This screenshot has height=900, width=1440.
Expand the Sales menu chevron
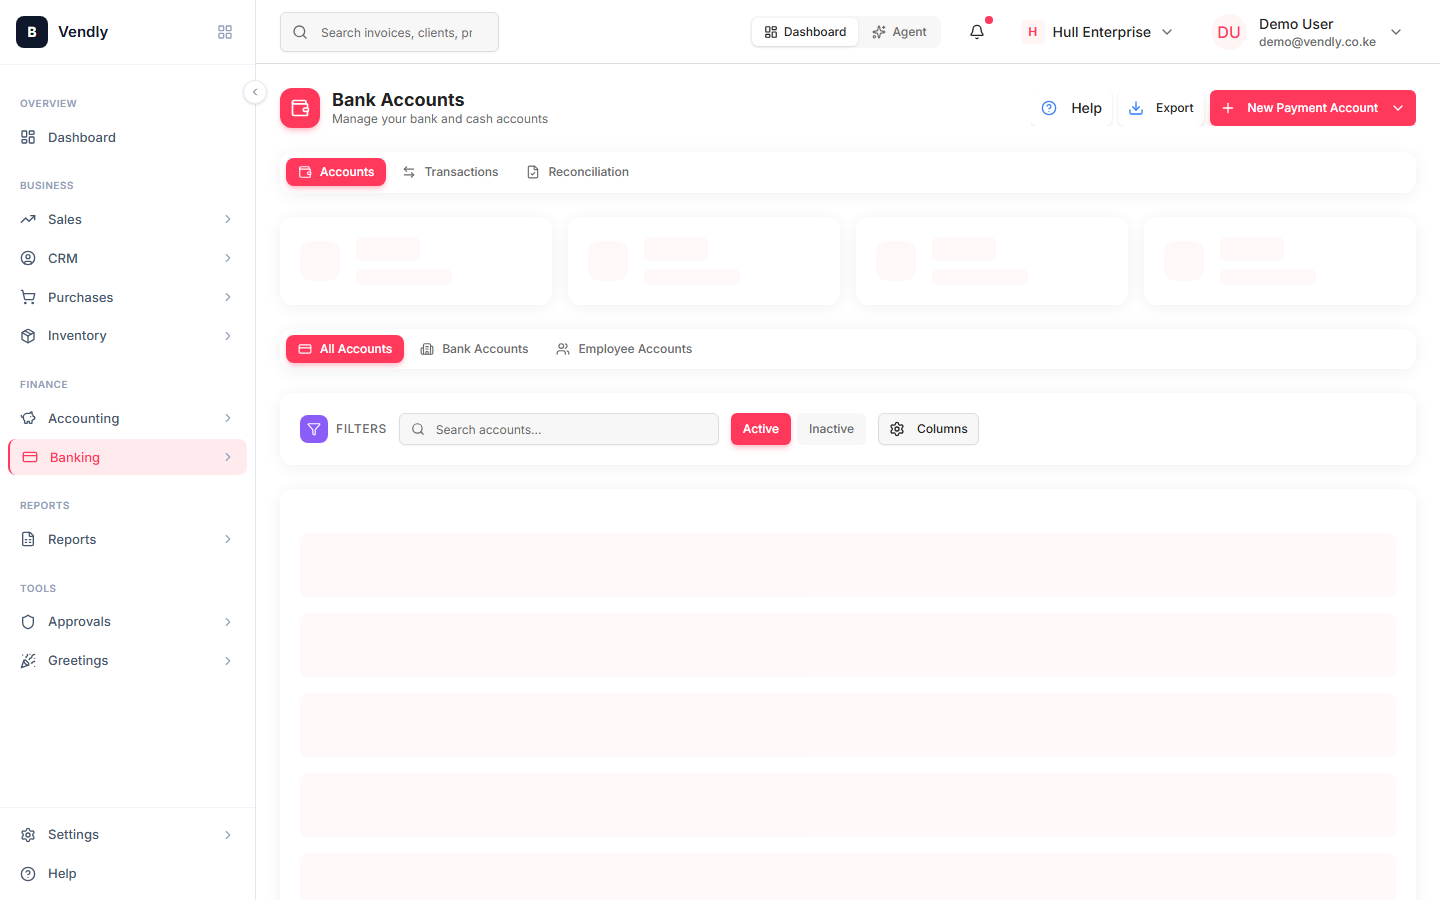228,219
